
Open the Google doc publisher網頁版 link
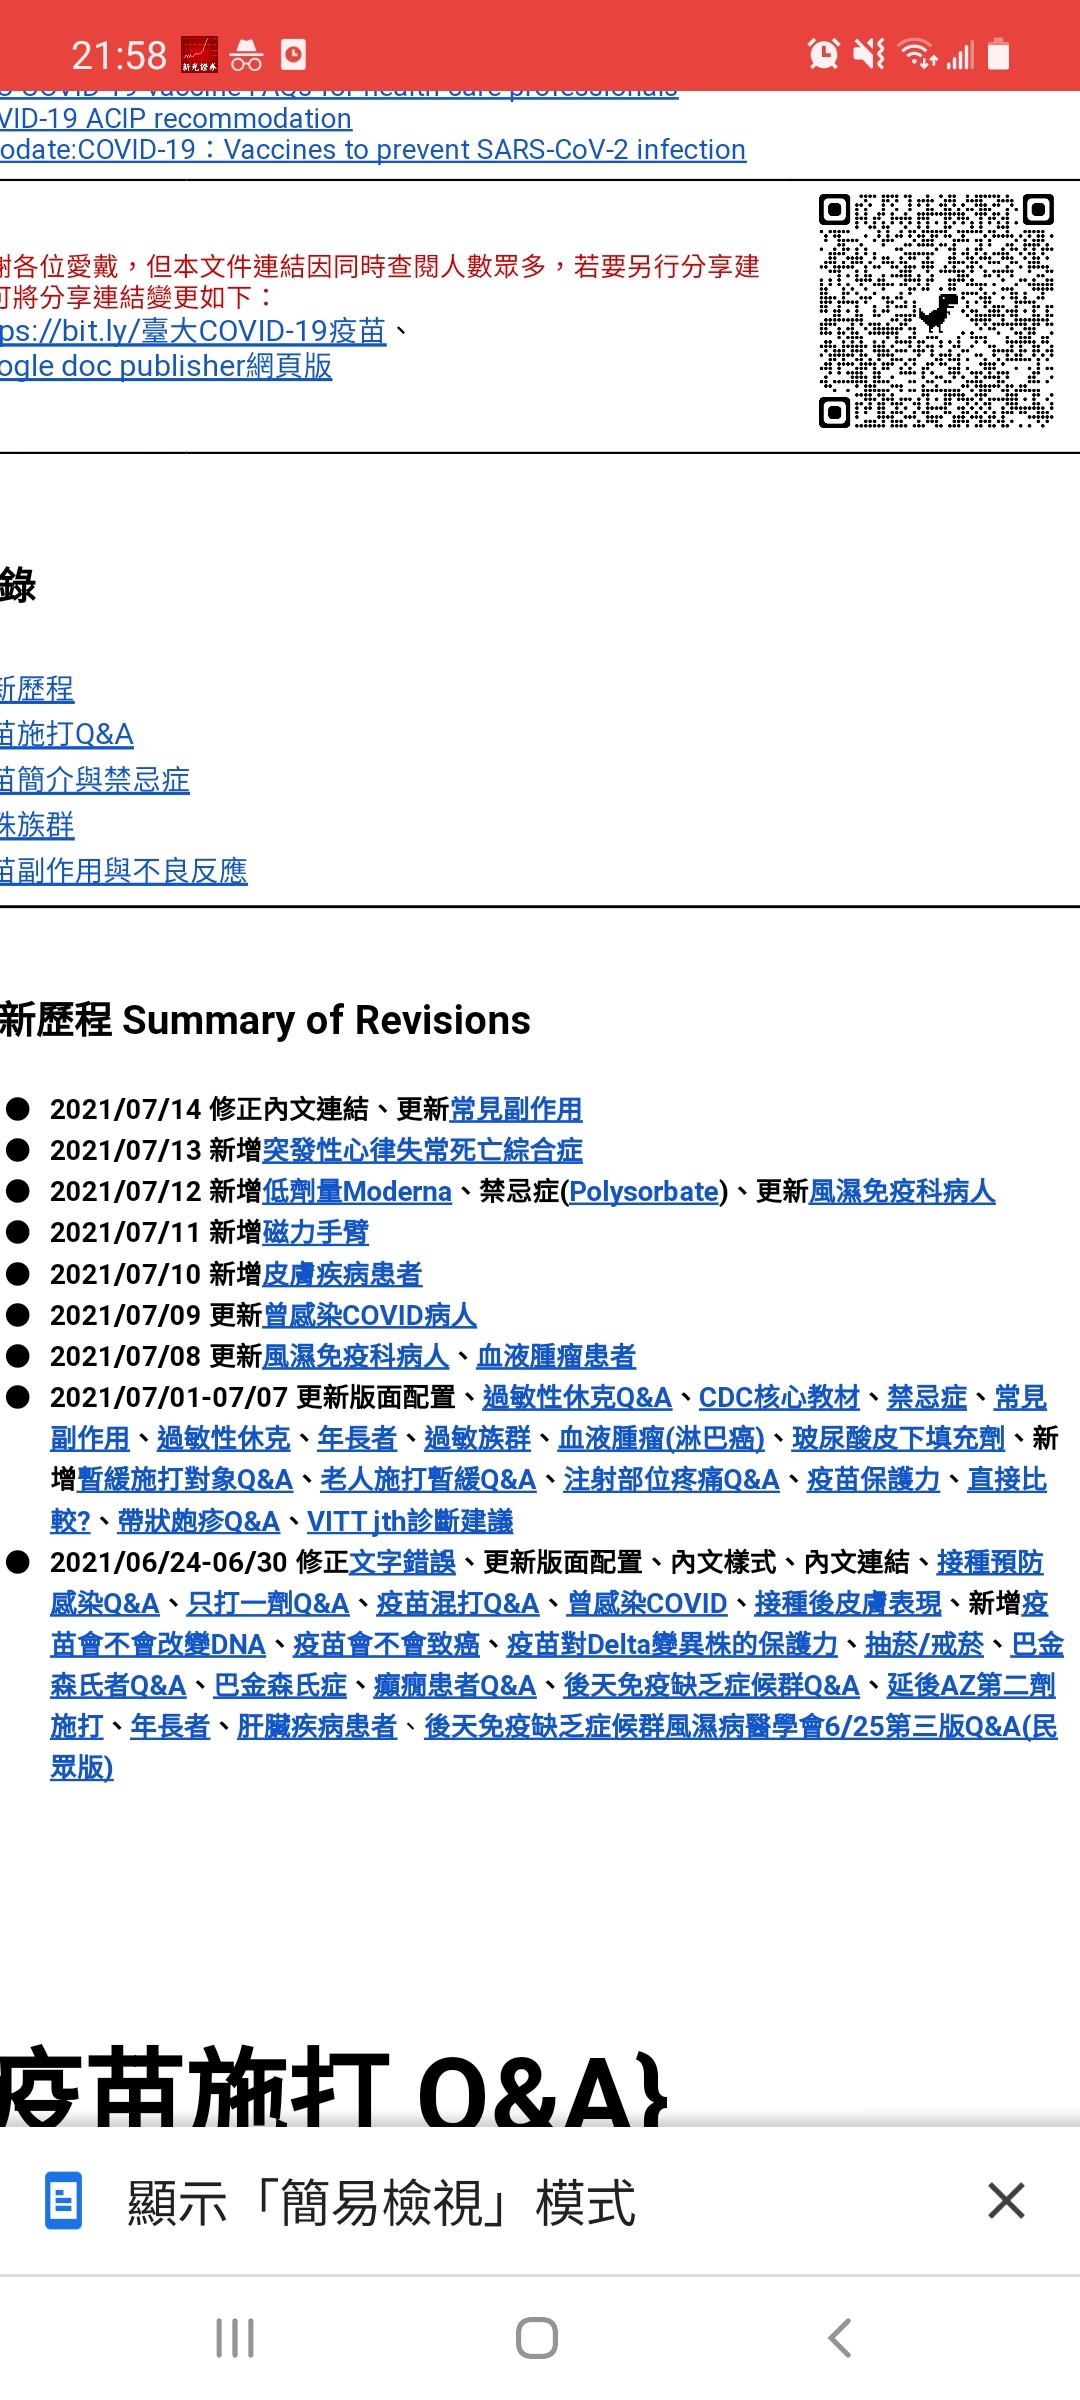[166, 366]
